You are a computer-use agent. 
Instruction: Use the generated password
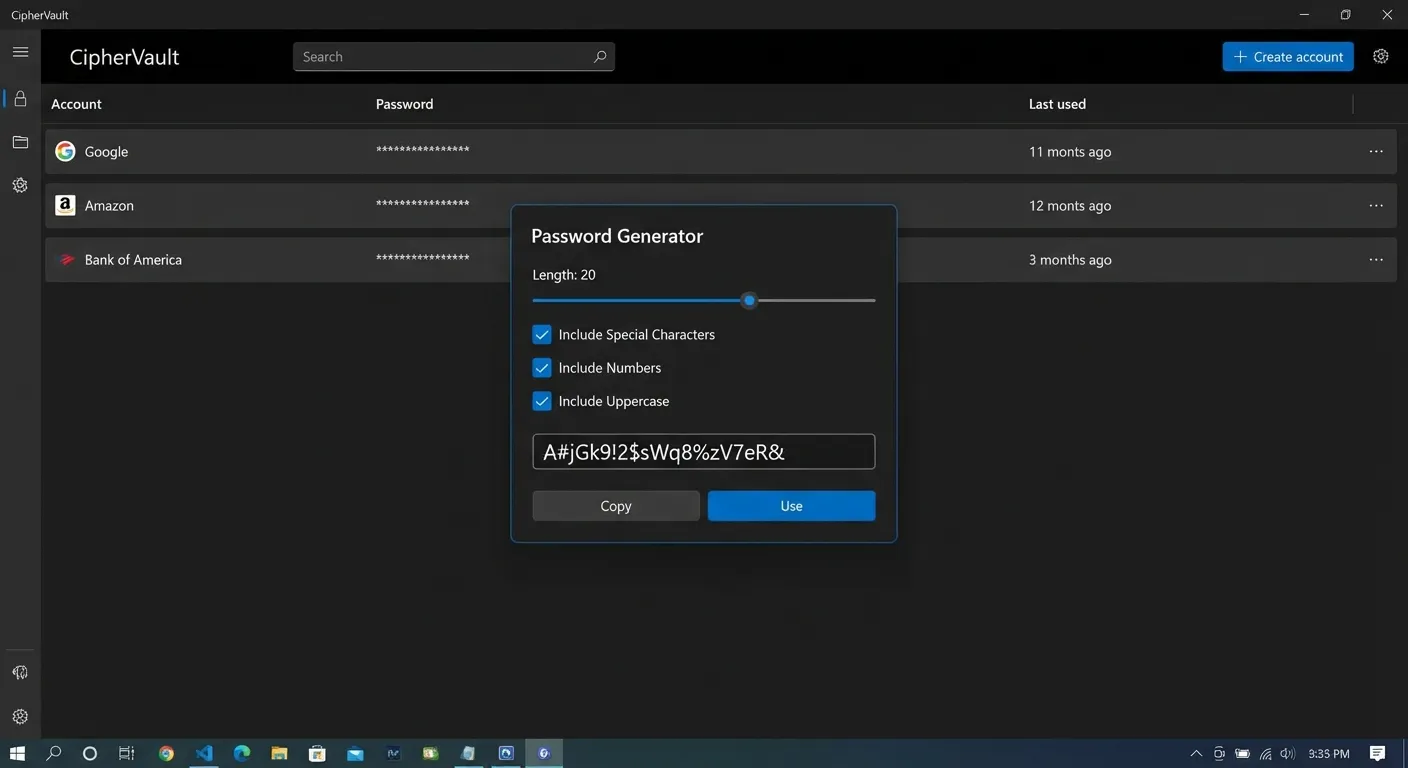pyautogui.click(x=790, y=505)
